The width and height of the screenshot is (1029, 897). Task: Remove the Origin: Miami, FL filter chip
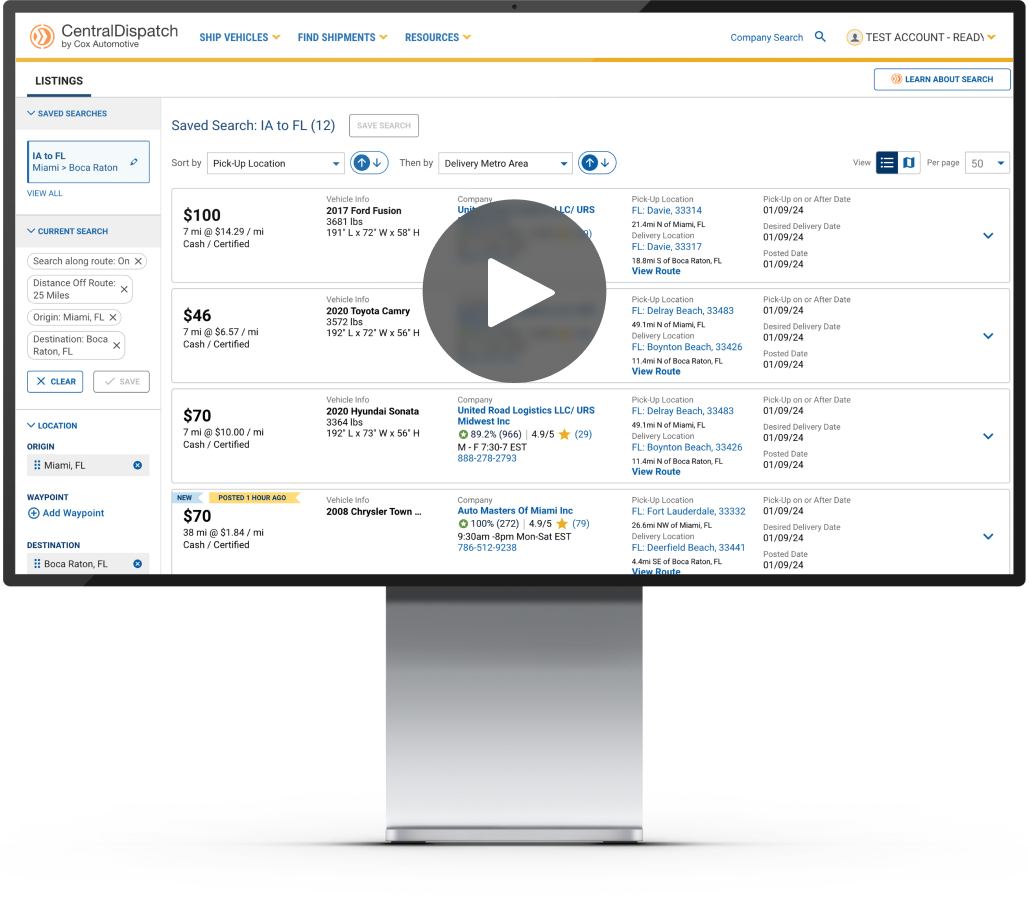click(113, 317)
